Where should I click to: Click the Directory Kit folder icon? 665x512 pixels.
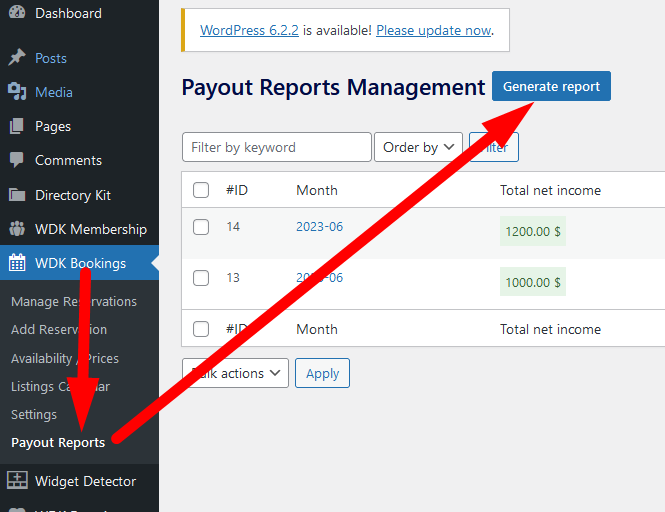17,195
